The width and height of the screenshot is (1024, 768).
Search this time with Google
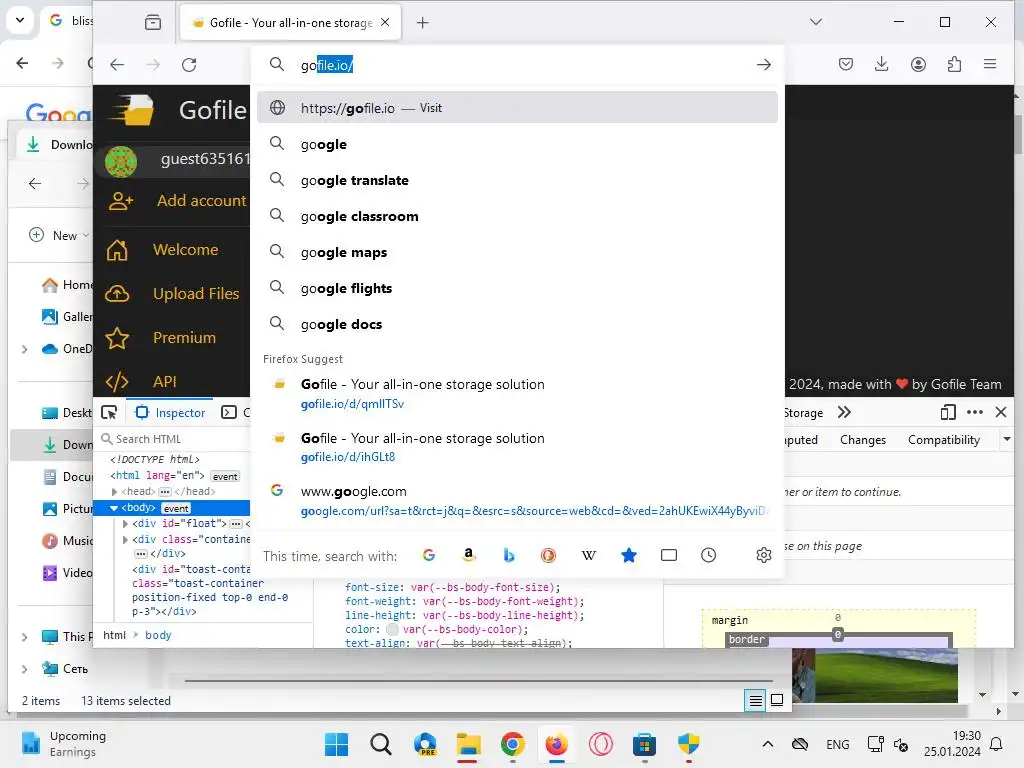(x=429, y=555)
